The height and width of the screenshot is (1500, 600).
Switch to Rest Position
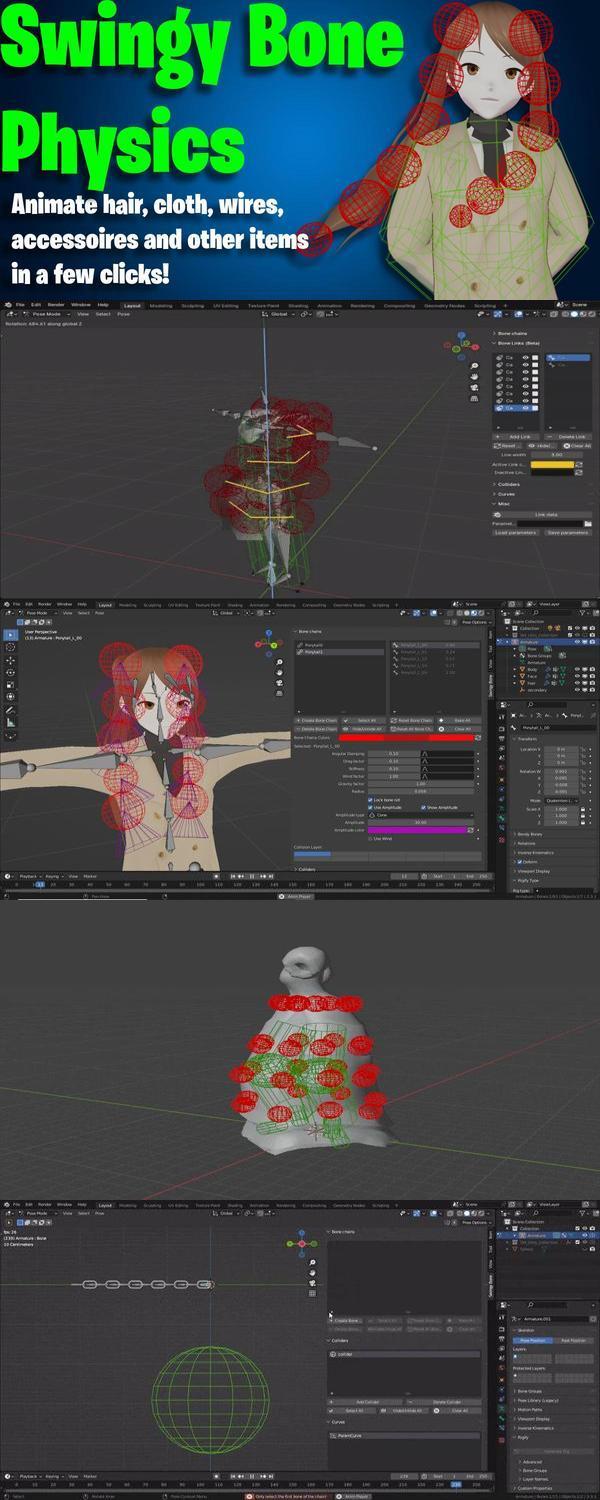573,1340
